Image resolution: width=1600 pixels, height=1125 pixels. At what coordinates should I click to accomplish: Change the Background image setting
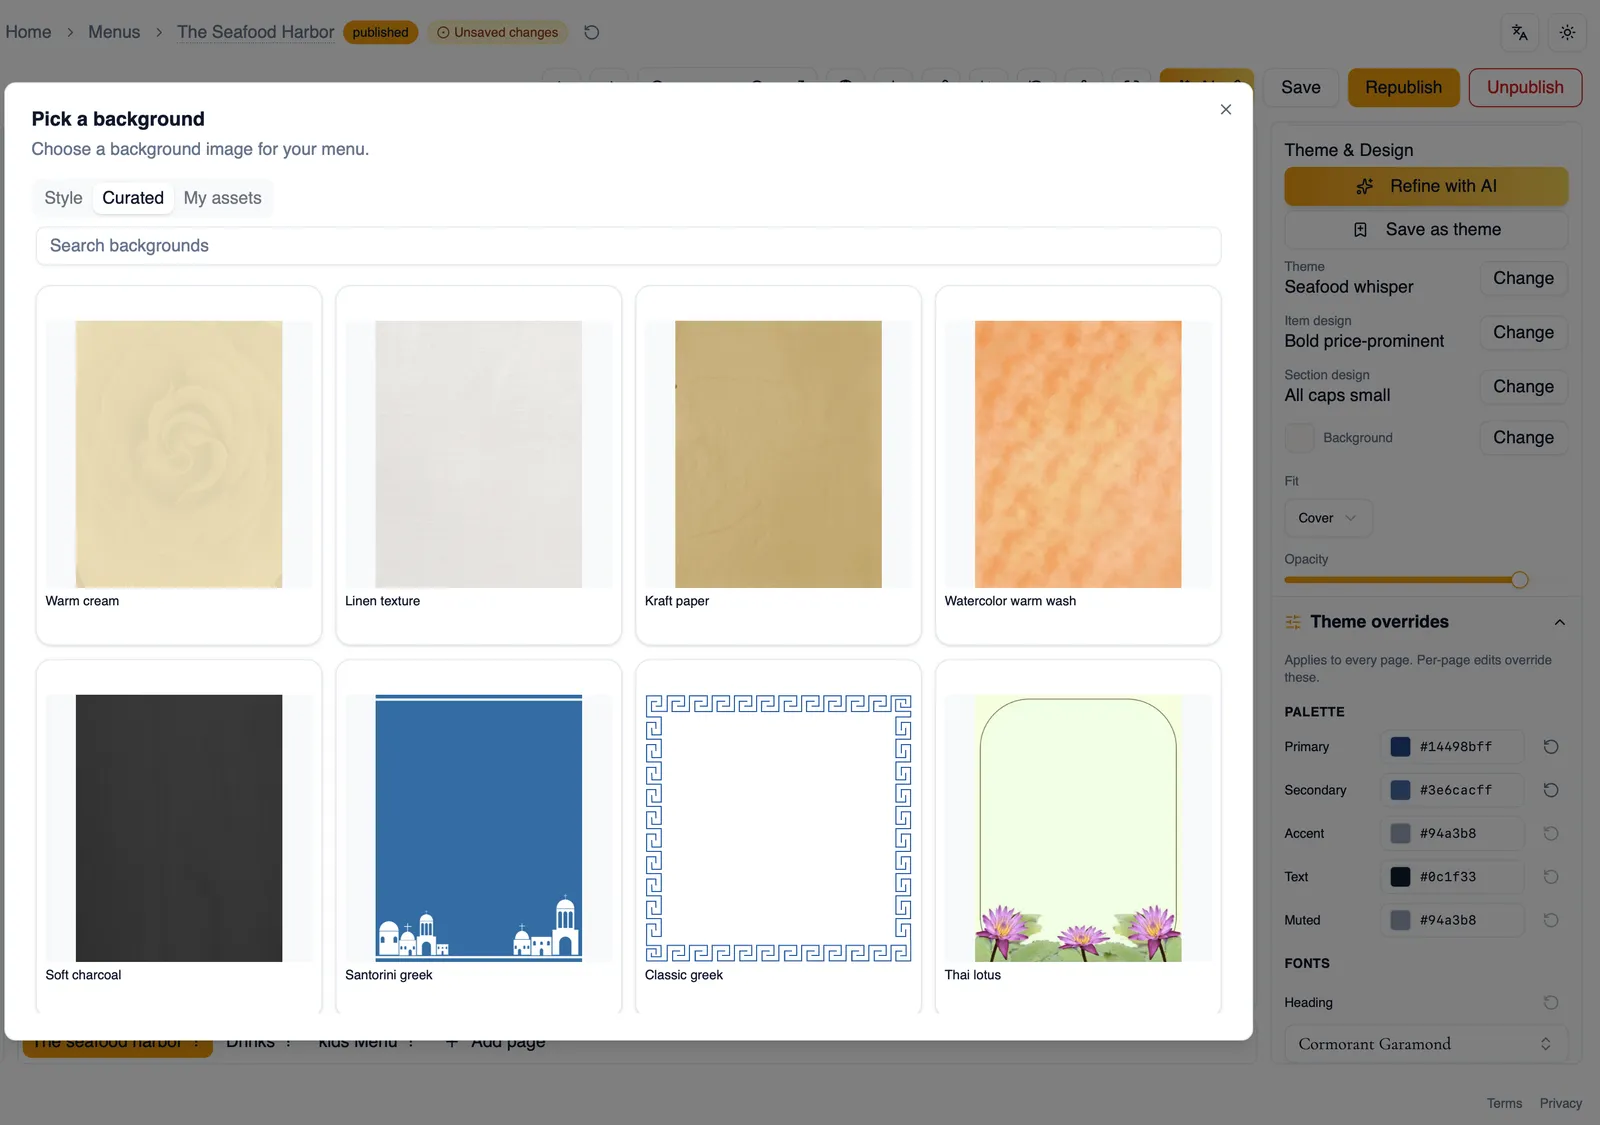[1523, 437]
